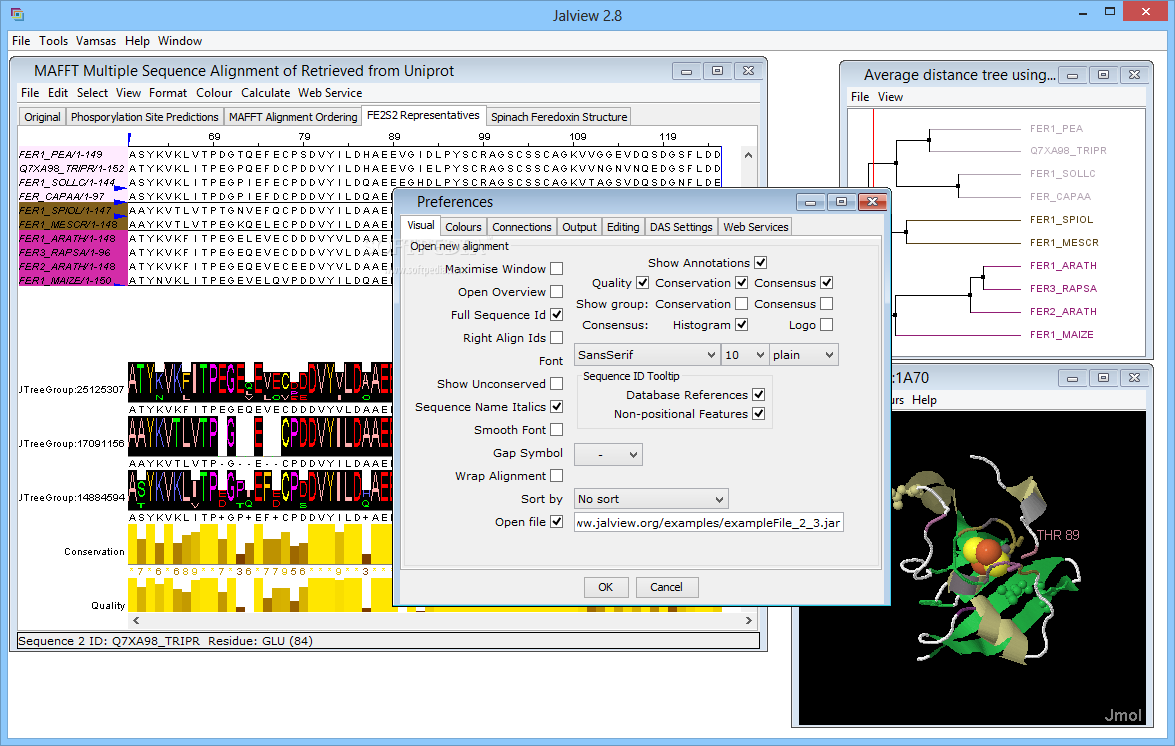Iconify the Average distance tree window
1175x746 pixels.
click(x=1072, y=75)
